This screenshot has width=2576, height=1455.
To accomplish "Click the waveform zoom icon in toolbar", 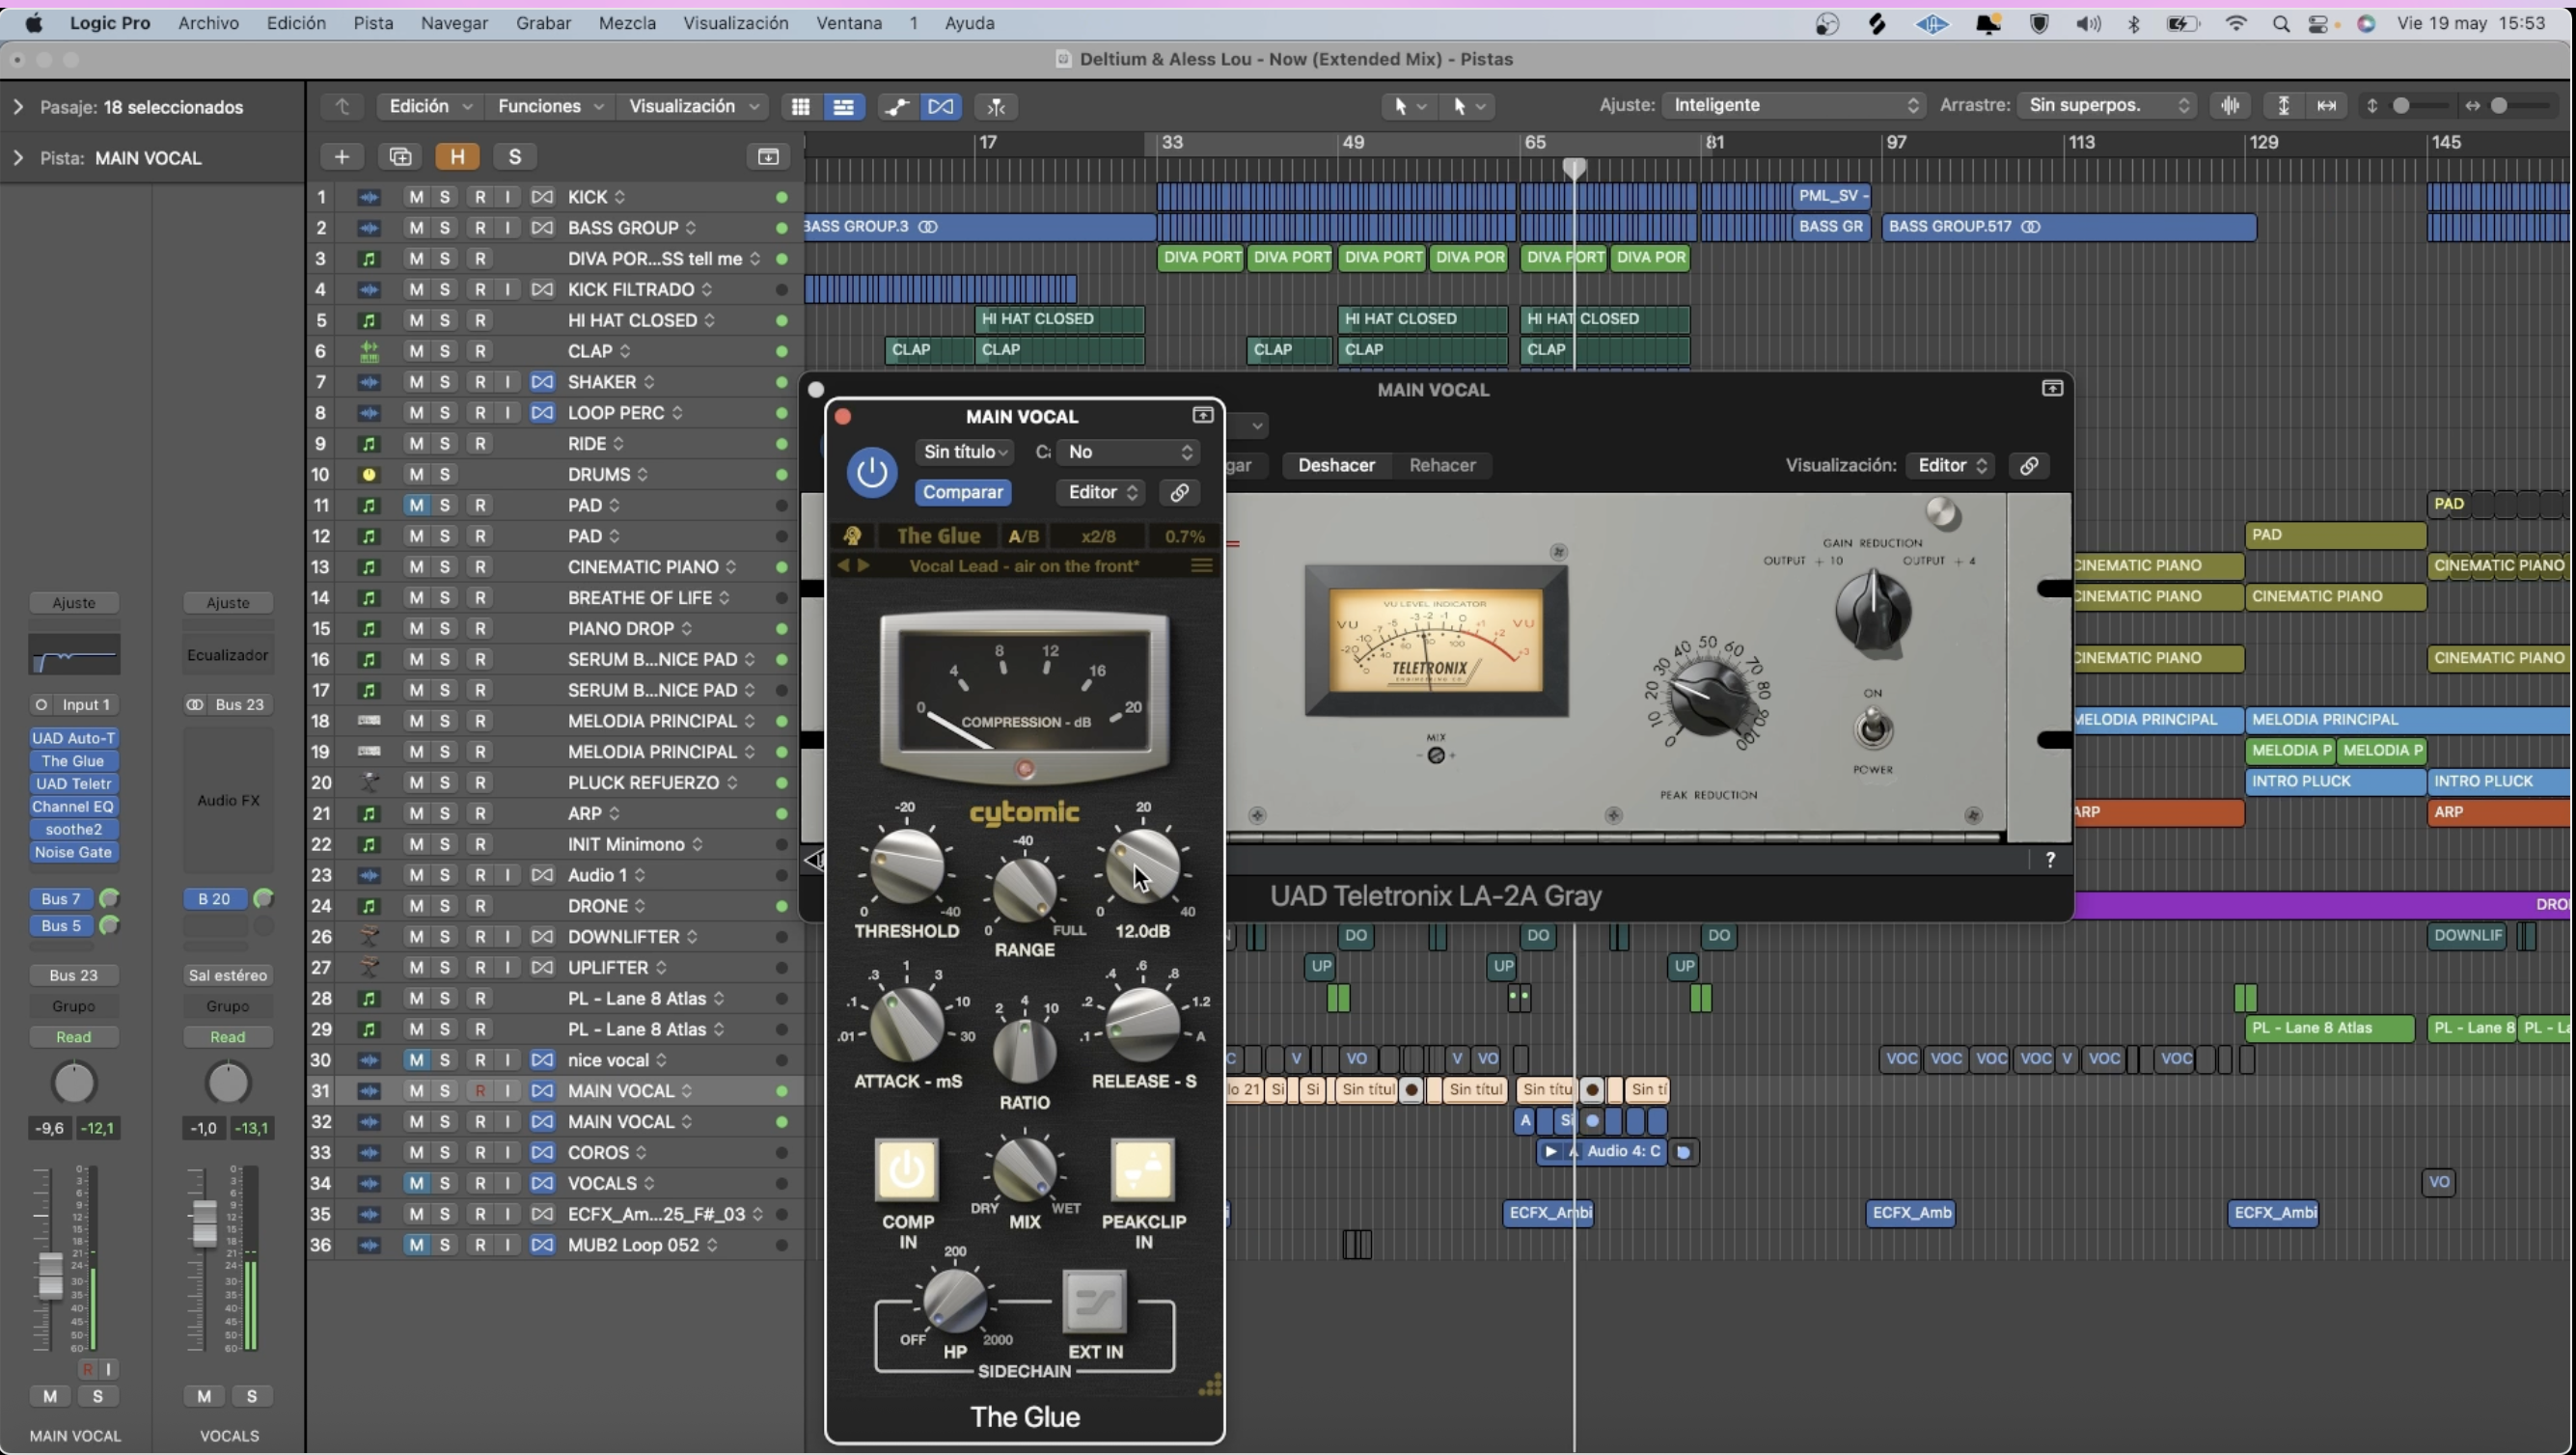I will coord(2230,106).
